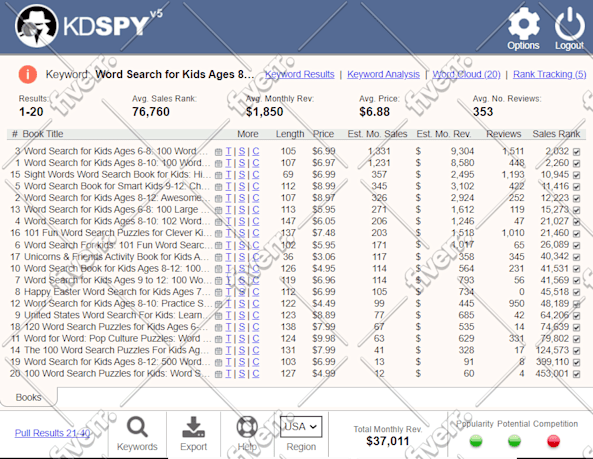Switch to the Books tab
Screen dimensions: 593x459
click(x=28, y=397)
